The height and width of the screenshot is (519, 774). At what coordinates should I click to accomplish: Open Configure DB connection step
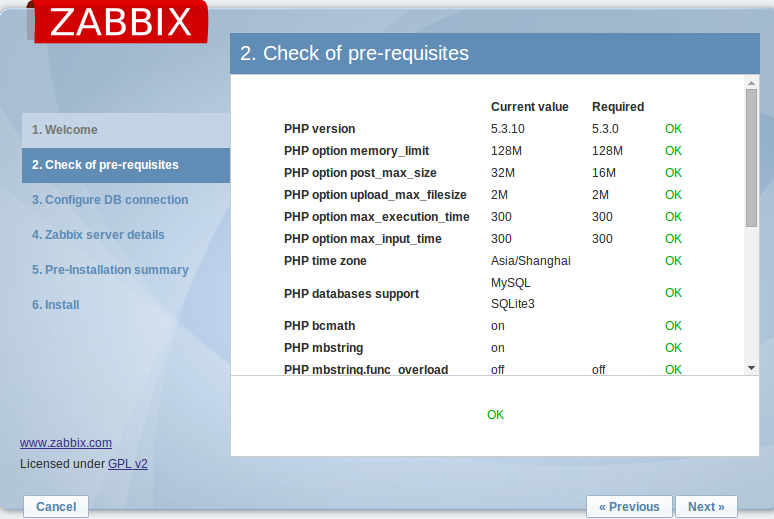pos(110,200)
